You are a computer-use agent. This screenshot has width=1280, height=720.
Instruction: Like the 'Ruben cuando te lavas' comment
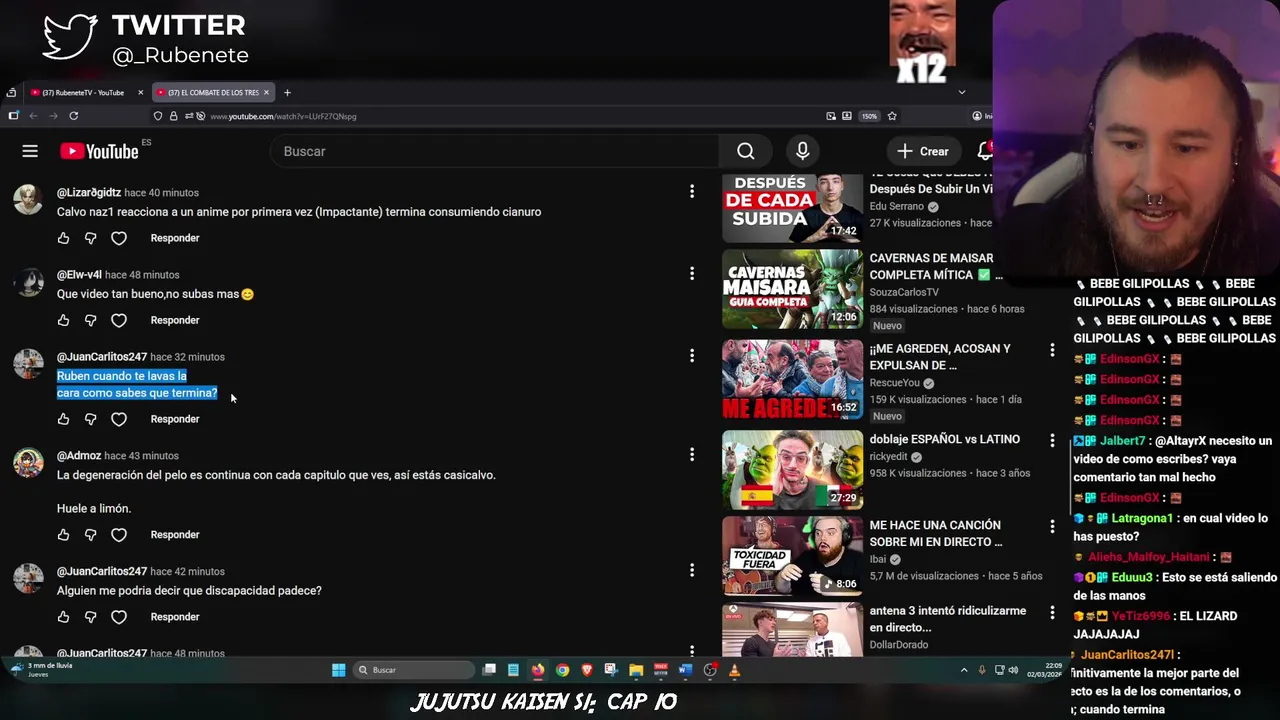[x=63, y=419]
